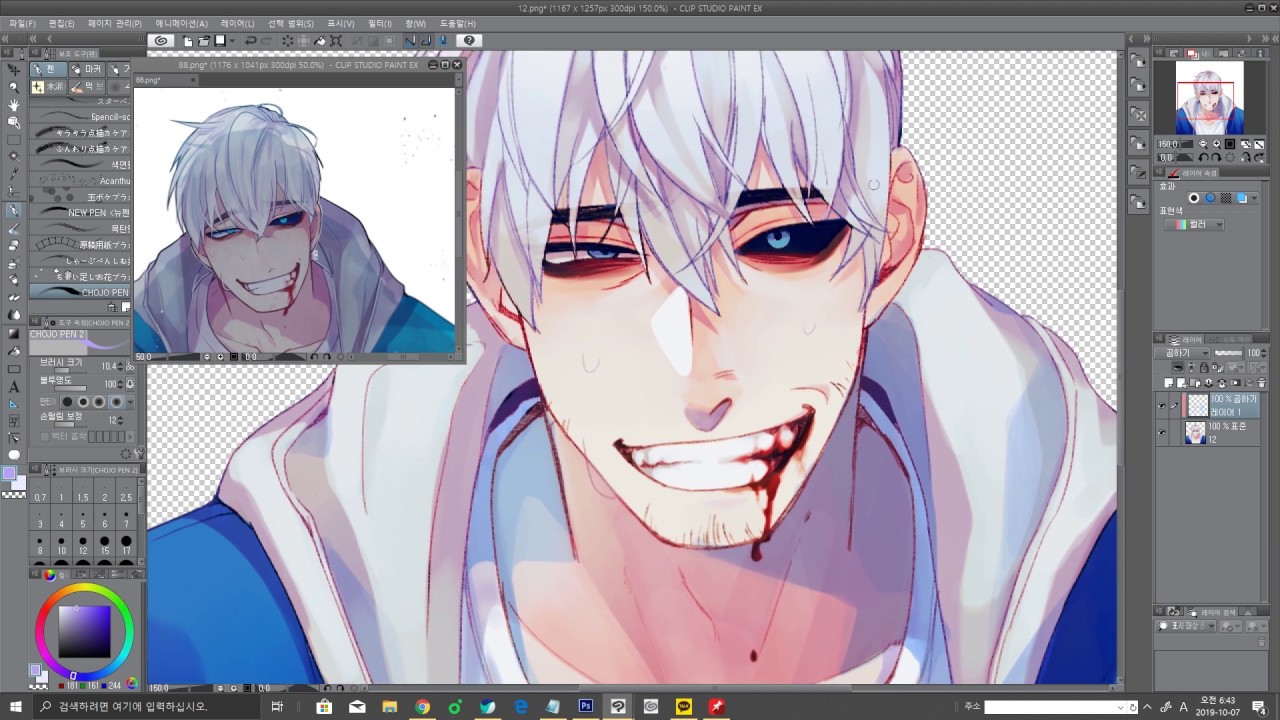This screenshot has width=1280, height=720.
Task: Toggle visibility of layer 레이어 1
Action: coord(1162,405)
